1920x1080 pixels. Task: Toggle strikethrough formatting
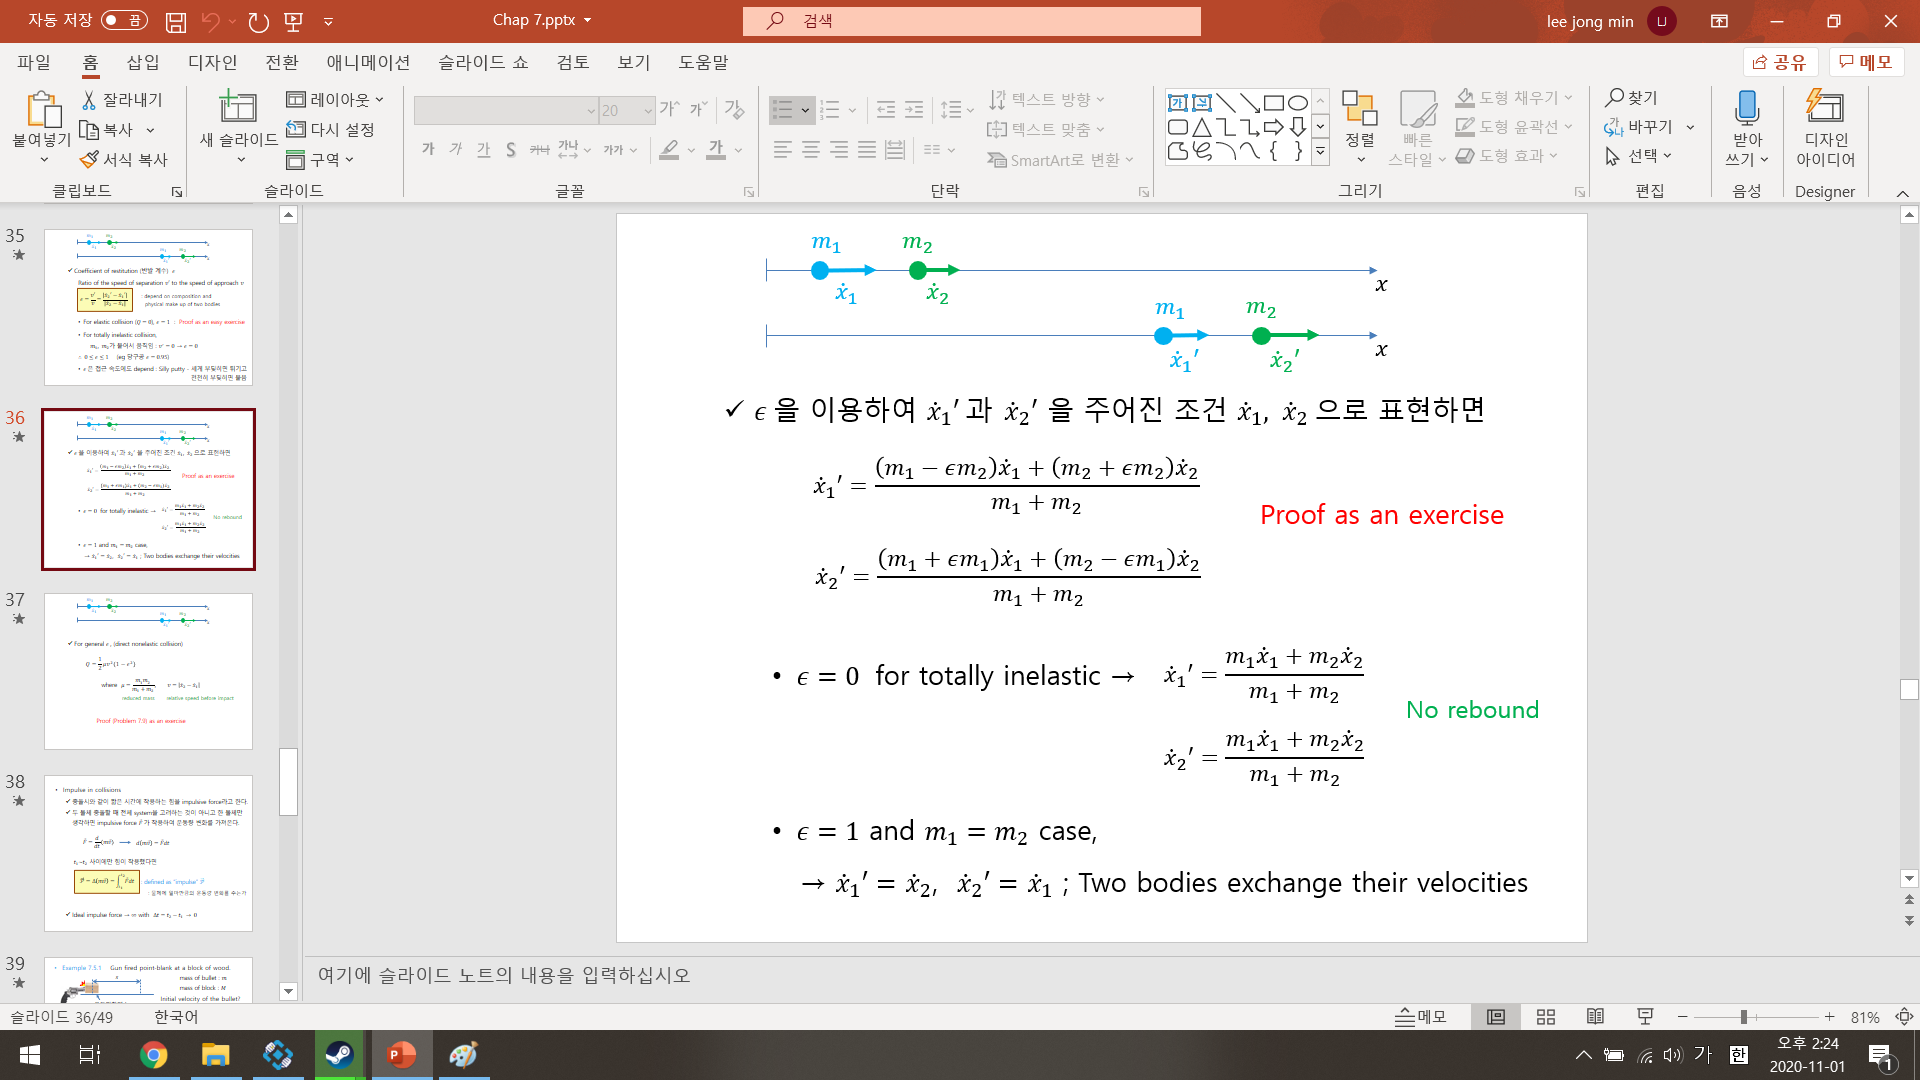click(539, 149)
